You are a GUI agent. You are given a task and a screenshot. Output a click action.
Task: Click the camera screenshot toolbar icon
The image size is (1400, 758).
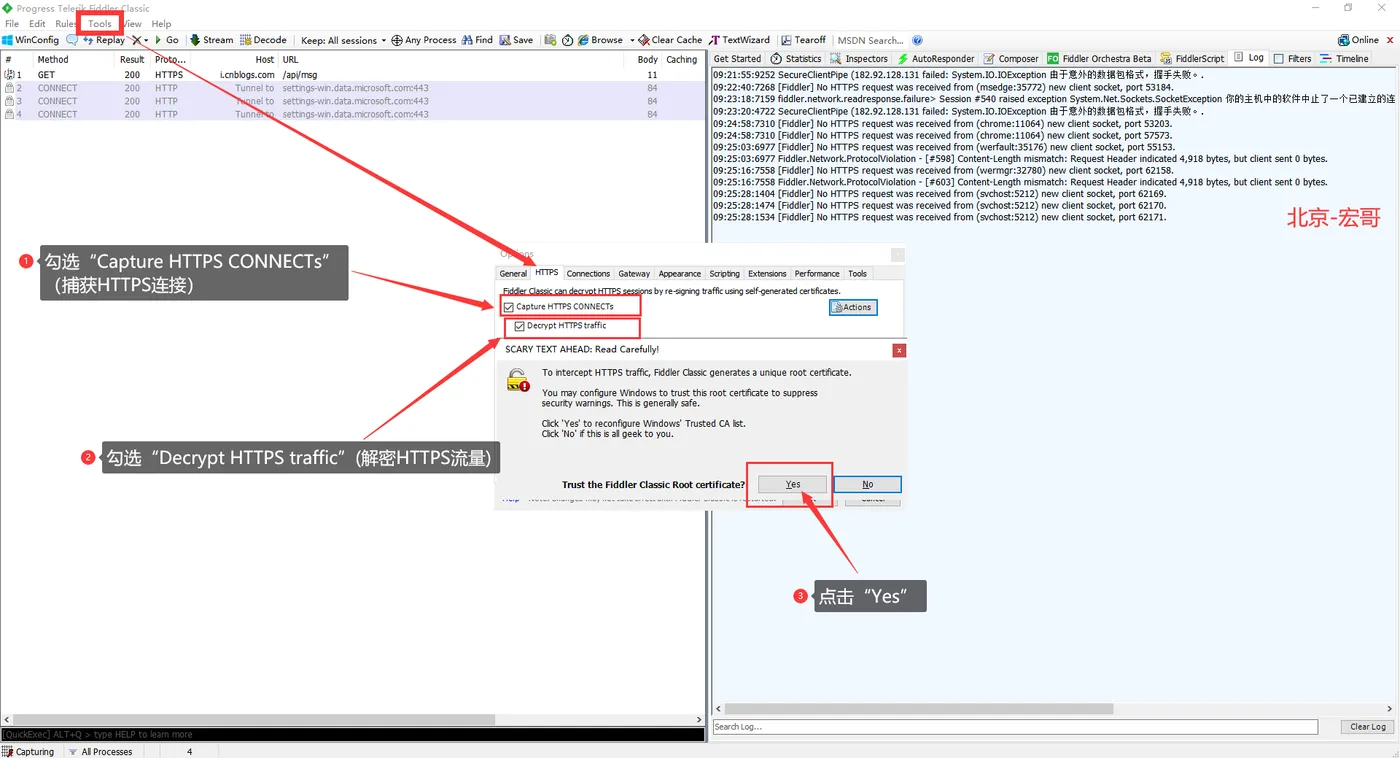click(x=550, y=40)
